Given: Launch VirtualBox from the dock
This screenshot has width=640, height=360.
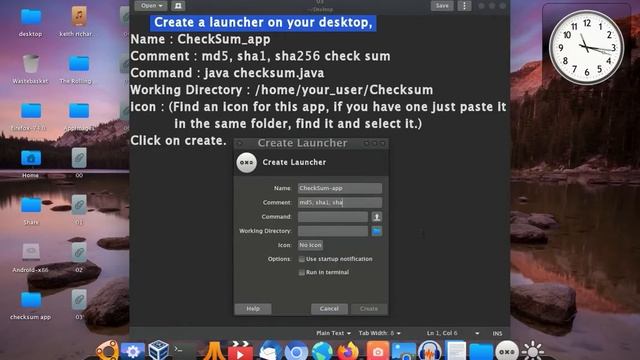Looking at the screenshot, I should pyautogui.click(x=158, y=350).
